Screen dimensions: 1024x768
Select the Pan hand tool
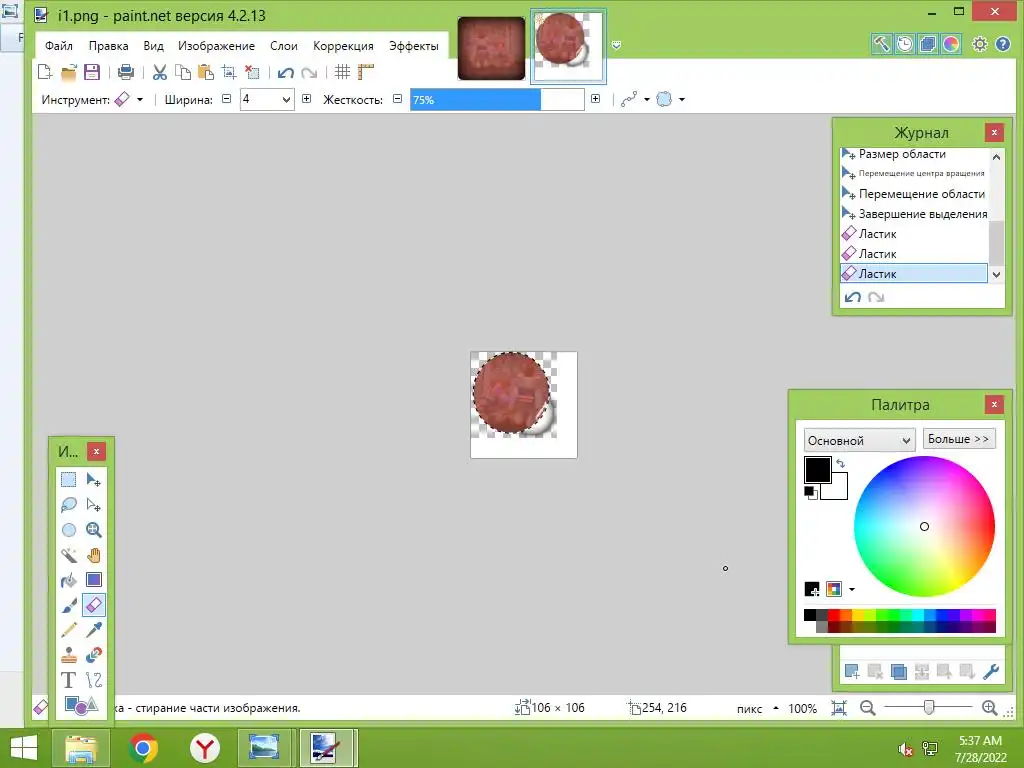pyautogui.click(x=93, y=555)
